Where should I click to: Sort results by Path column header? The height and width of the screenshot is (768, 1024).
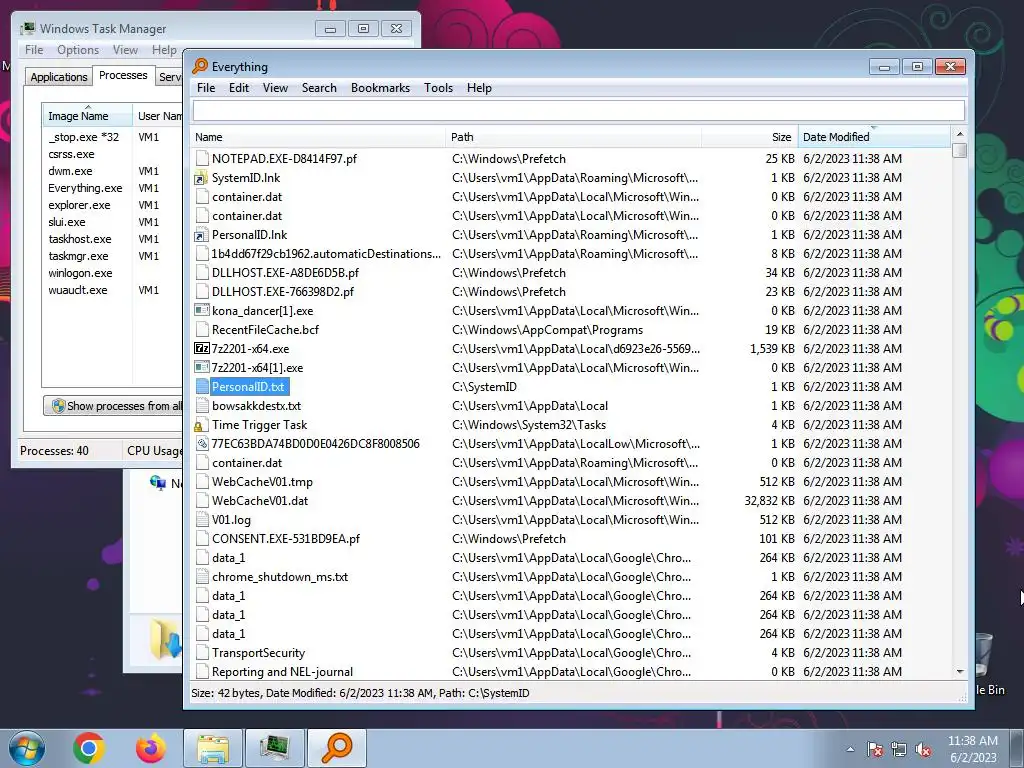(573, 137)
